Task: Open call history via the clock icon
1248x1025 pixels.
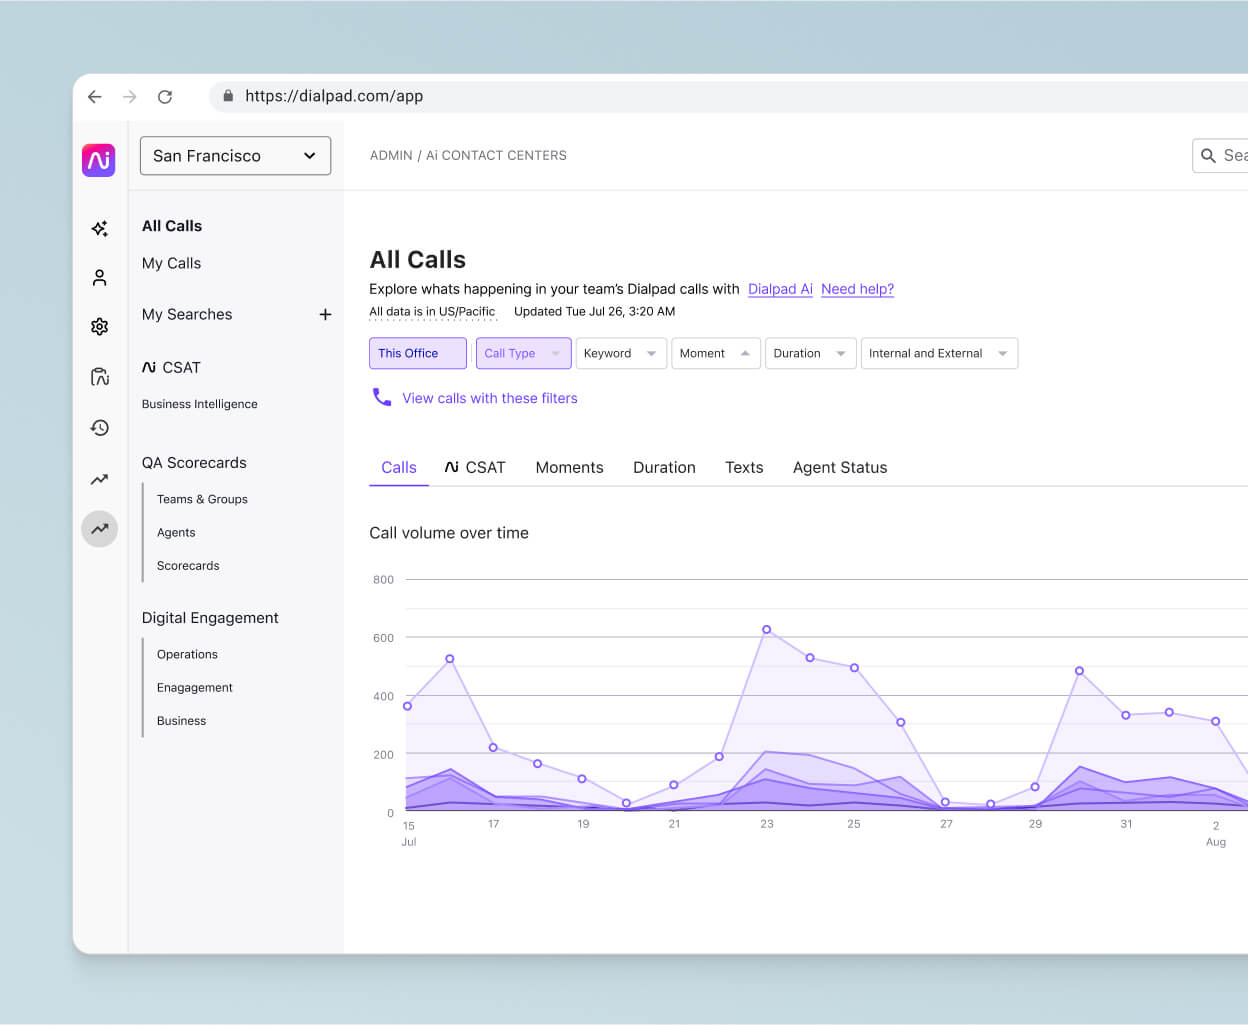Action: click(99, 428)
